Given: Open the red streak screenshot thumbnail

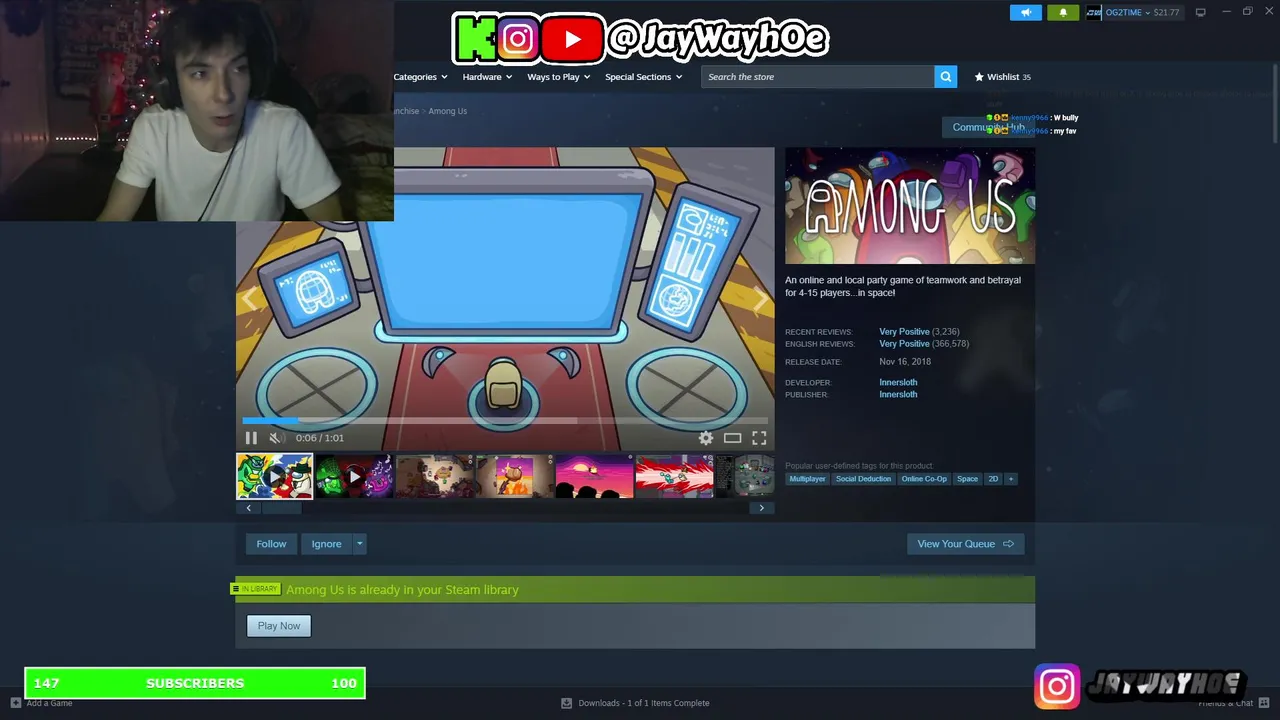Looking at the screenshot, I should coord(674,477).
